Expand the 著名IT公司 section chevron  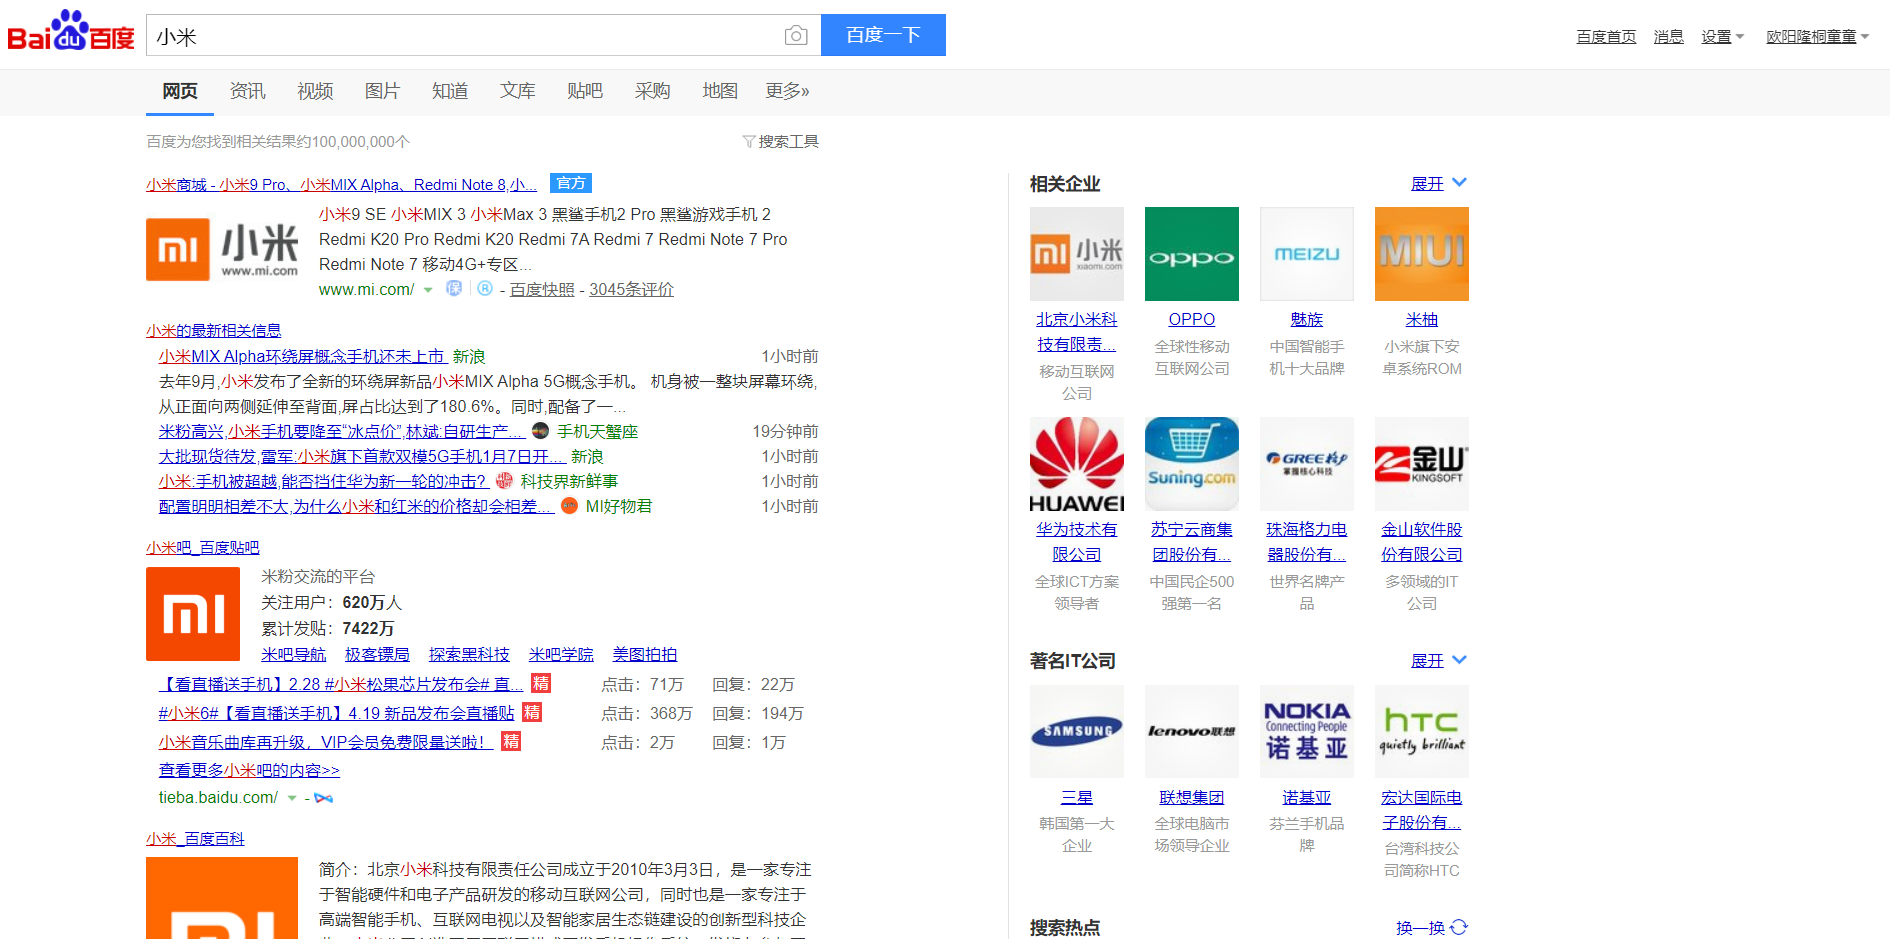1459,659
